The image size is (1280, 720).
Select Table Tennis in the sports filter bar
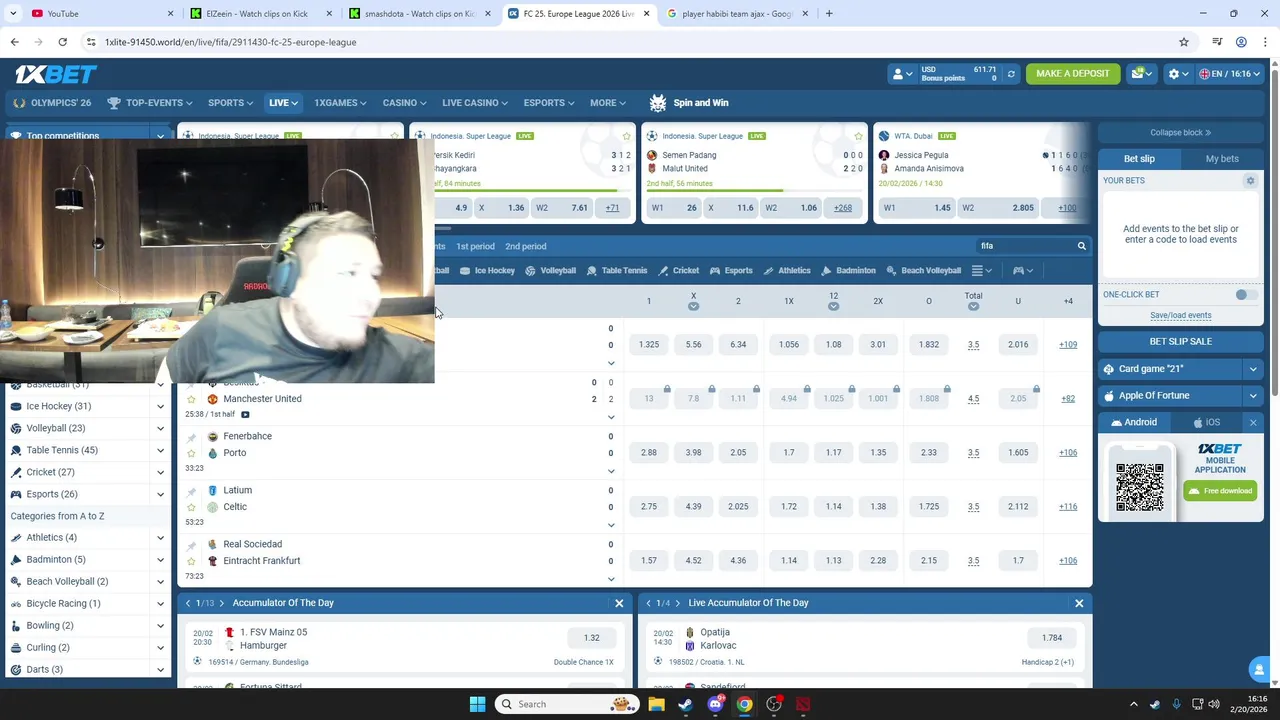point(617,271)
